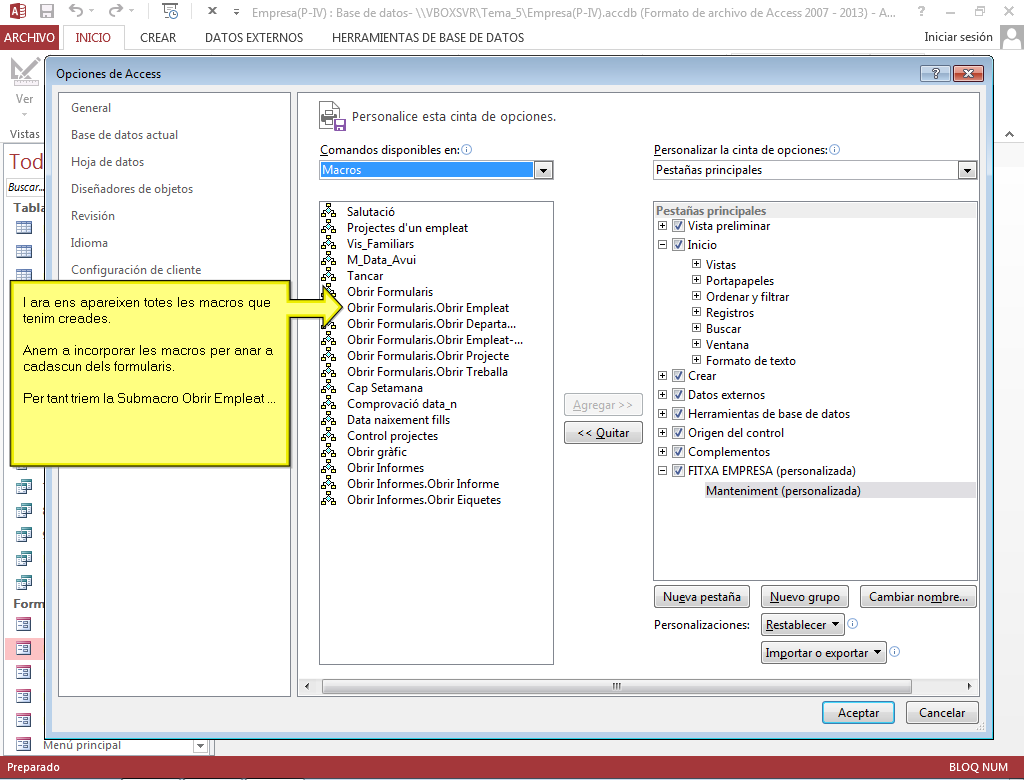
Task: Open the Importar o exportar dropdown
Action: click(x=824, y=653)
